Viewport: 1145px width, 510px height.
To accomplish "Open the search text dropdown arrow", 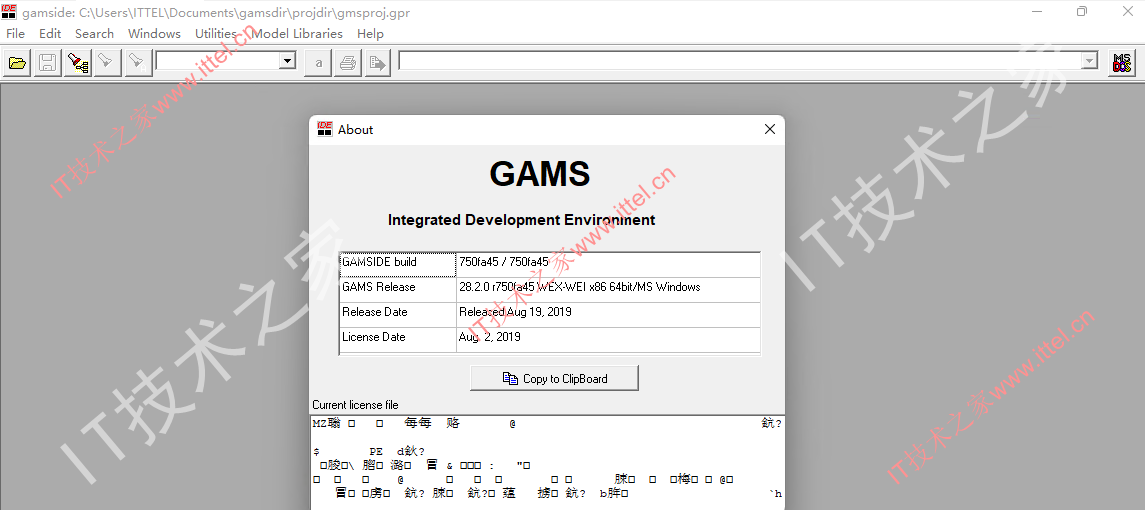I will point(287,61).
